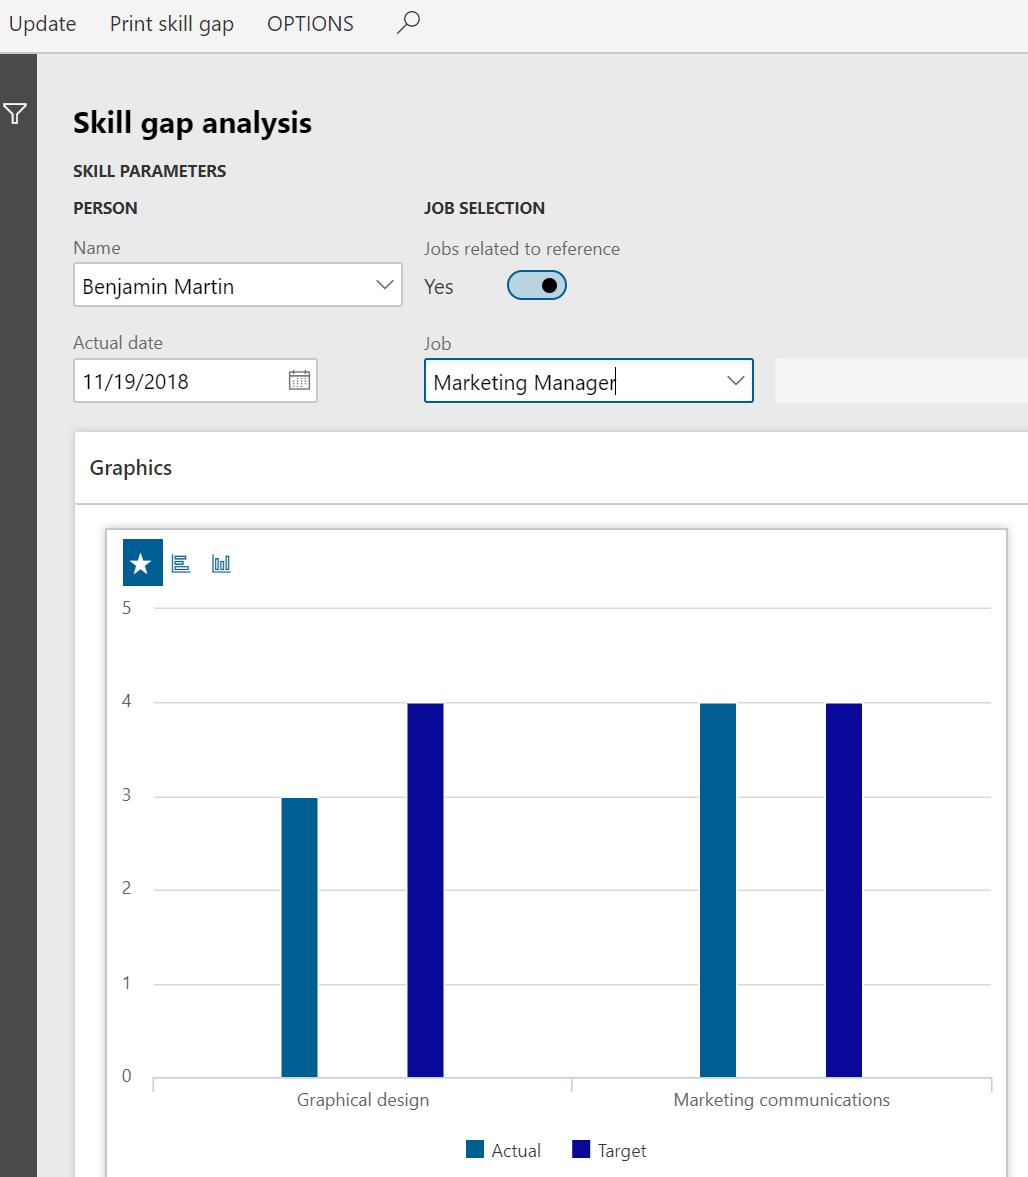Open the filter pane funnel icon

point(15,114)
